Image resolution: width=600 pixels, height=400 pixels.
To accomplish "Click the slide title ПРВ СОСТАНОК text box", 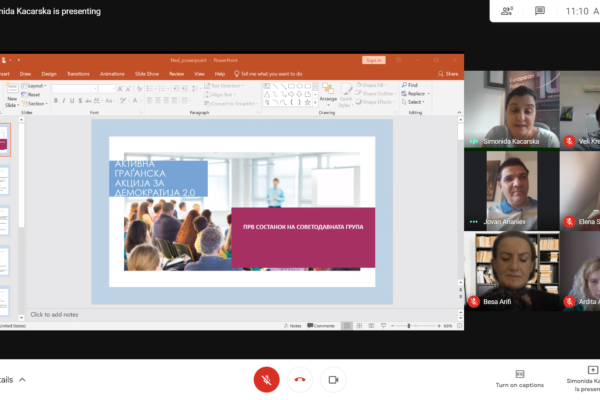I will (x=303, y=237).
